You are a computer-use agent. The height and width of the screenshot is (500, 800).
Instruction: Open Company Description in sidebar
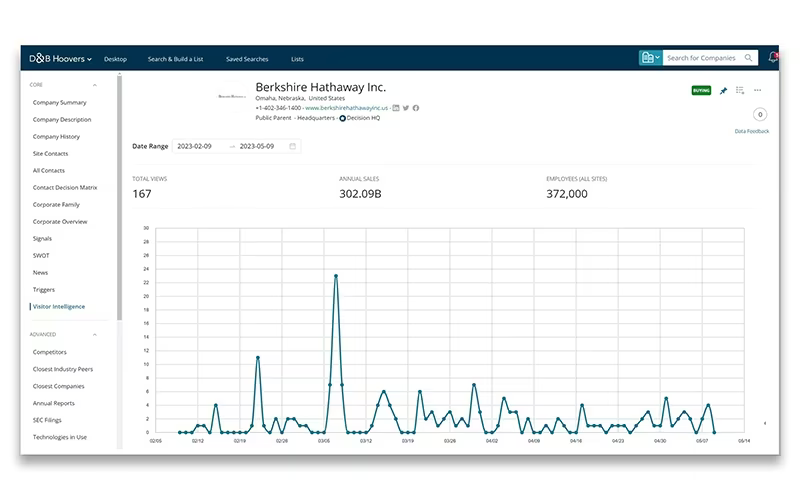62,119
